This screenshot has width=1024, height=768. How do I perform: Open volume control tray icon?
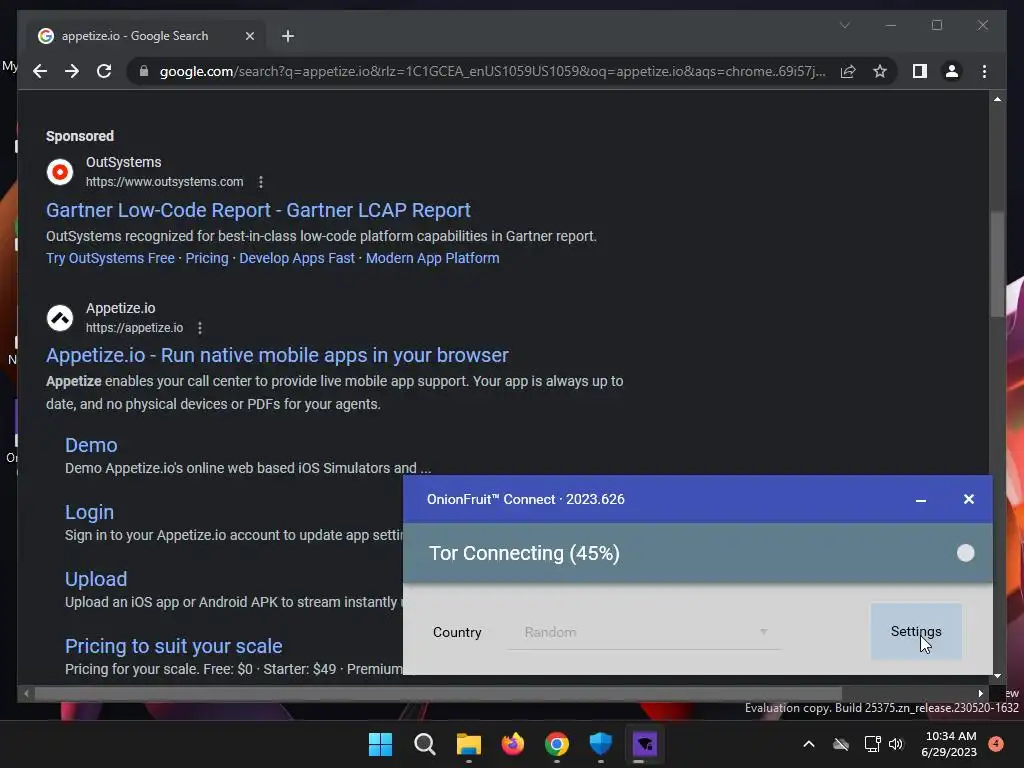click(x=896, y=744)
